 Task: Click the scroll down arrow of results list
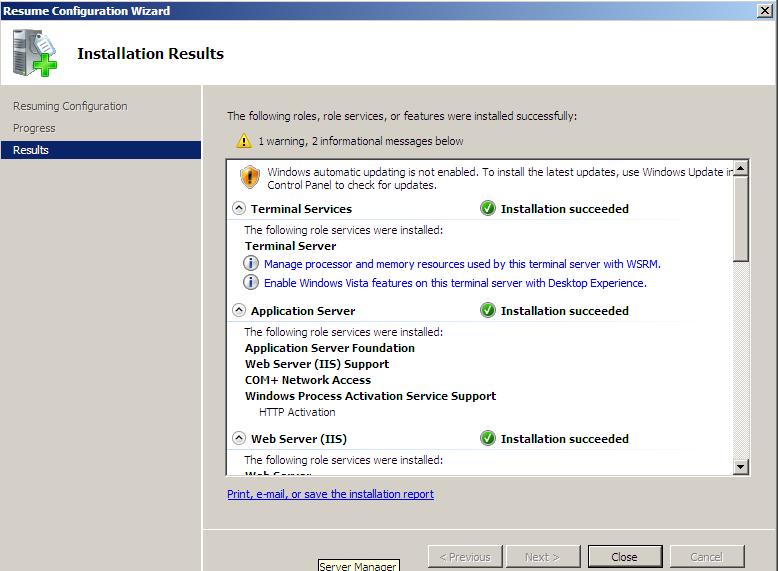(x=740, y=466)
